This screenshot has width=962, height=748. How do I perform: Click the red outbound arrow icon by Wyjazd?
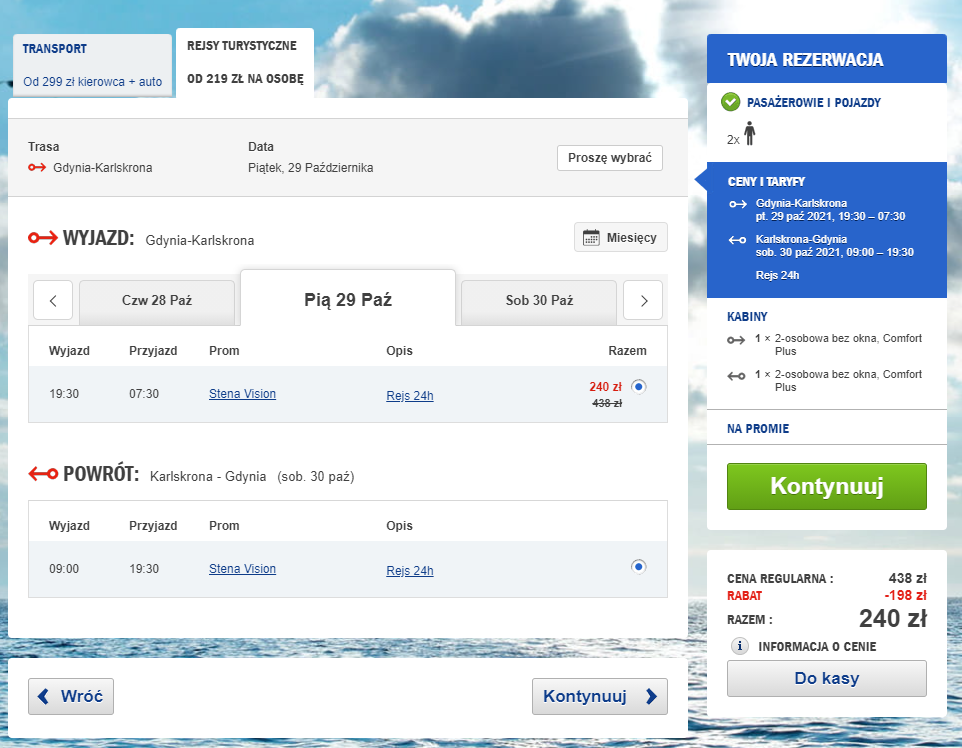pos(42,238)
